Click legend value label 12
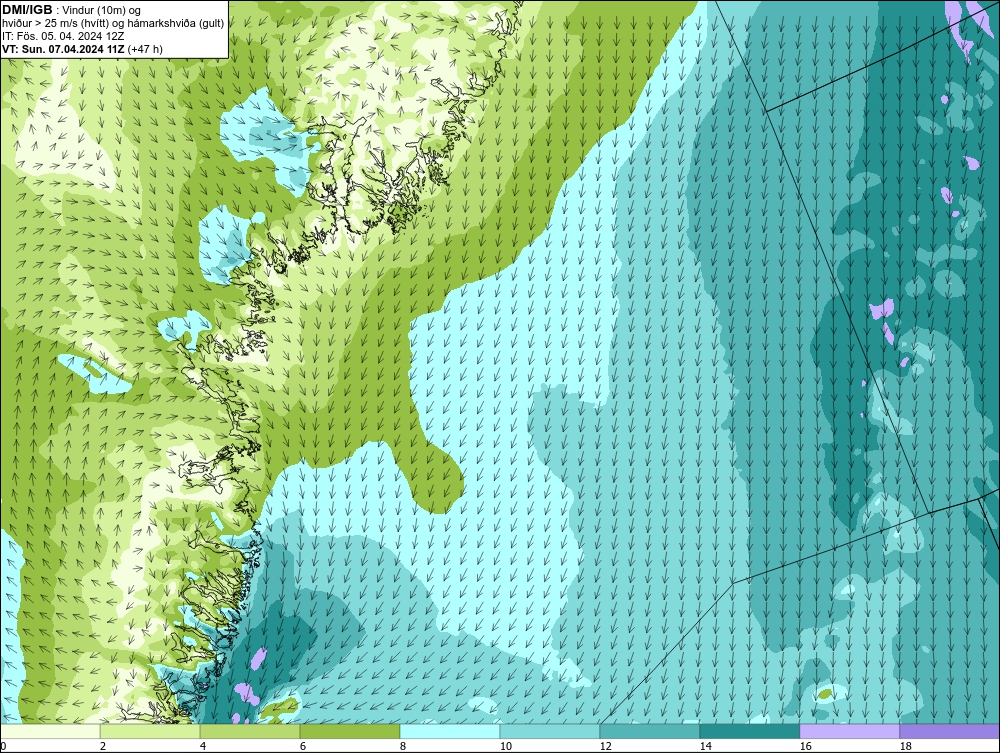This screenshot has height=753, width=1000. click(x=605, y=746)
